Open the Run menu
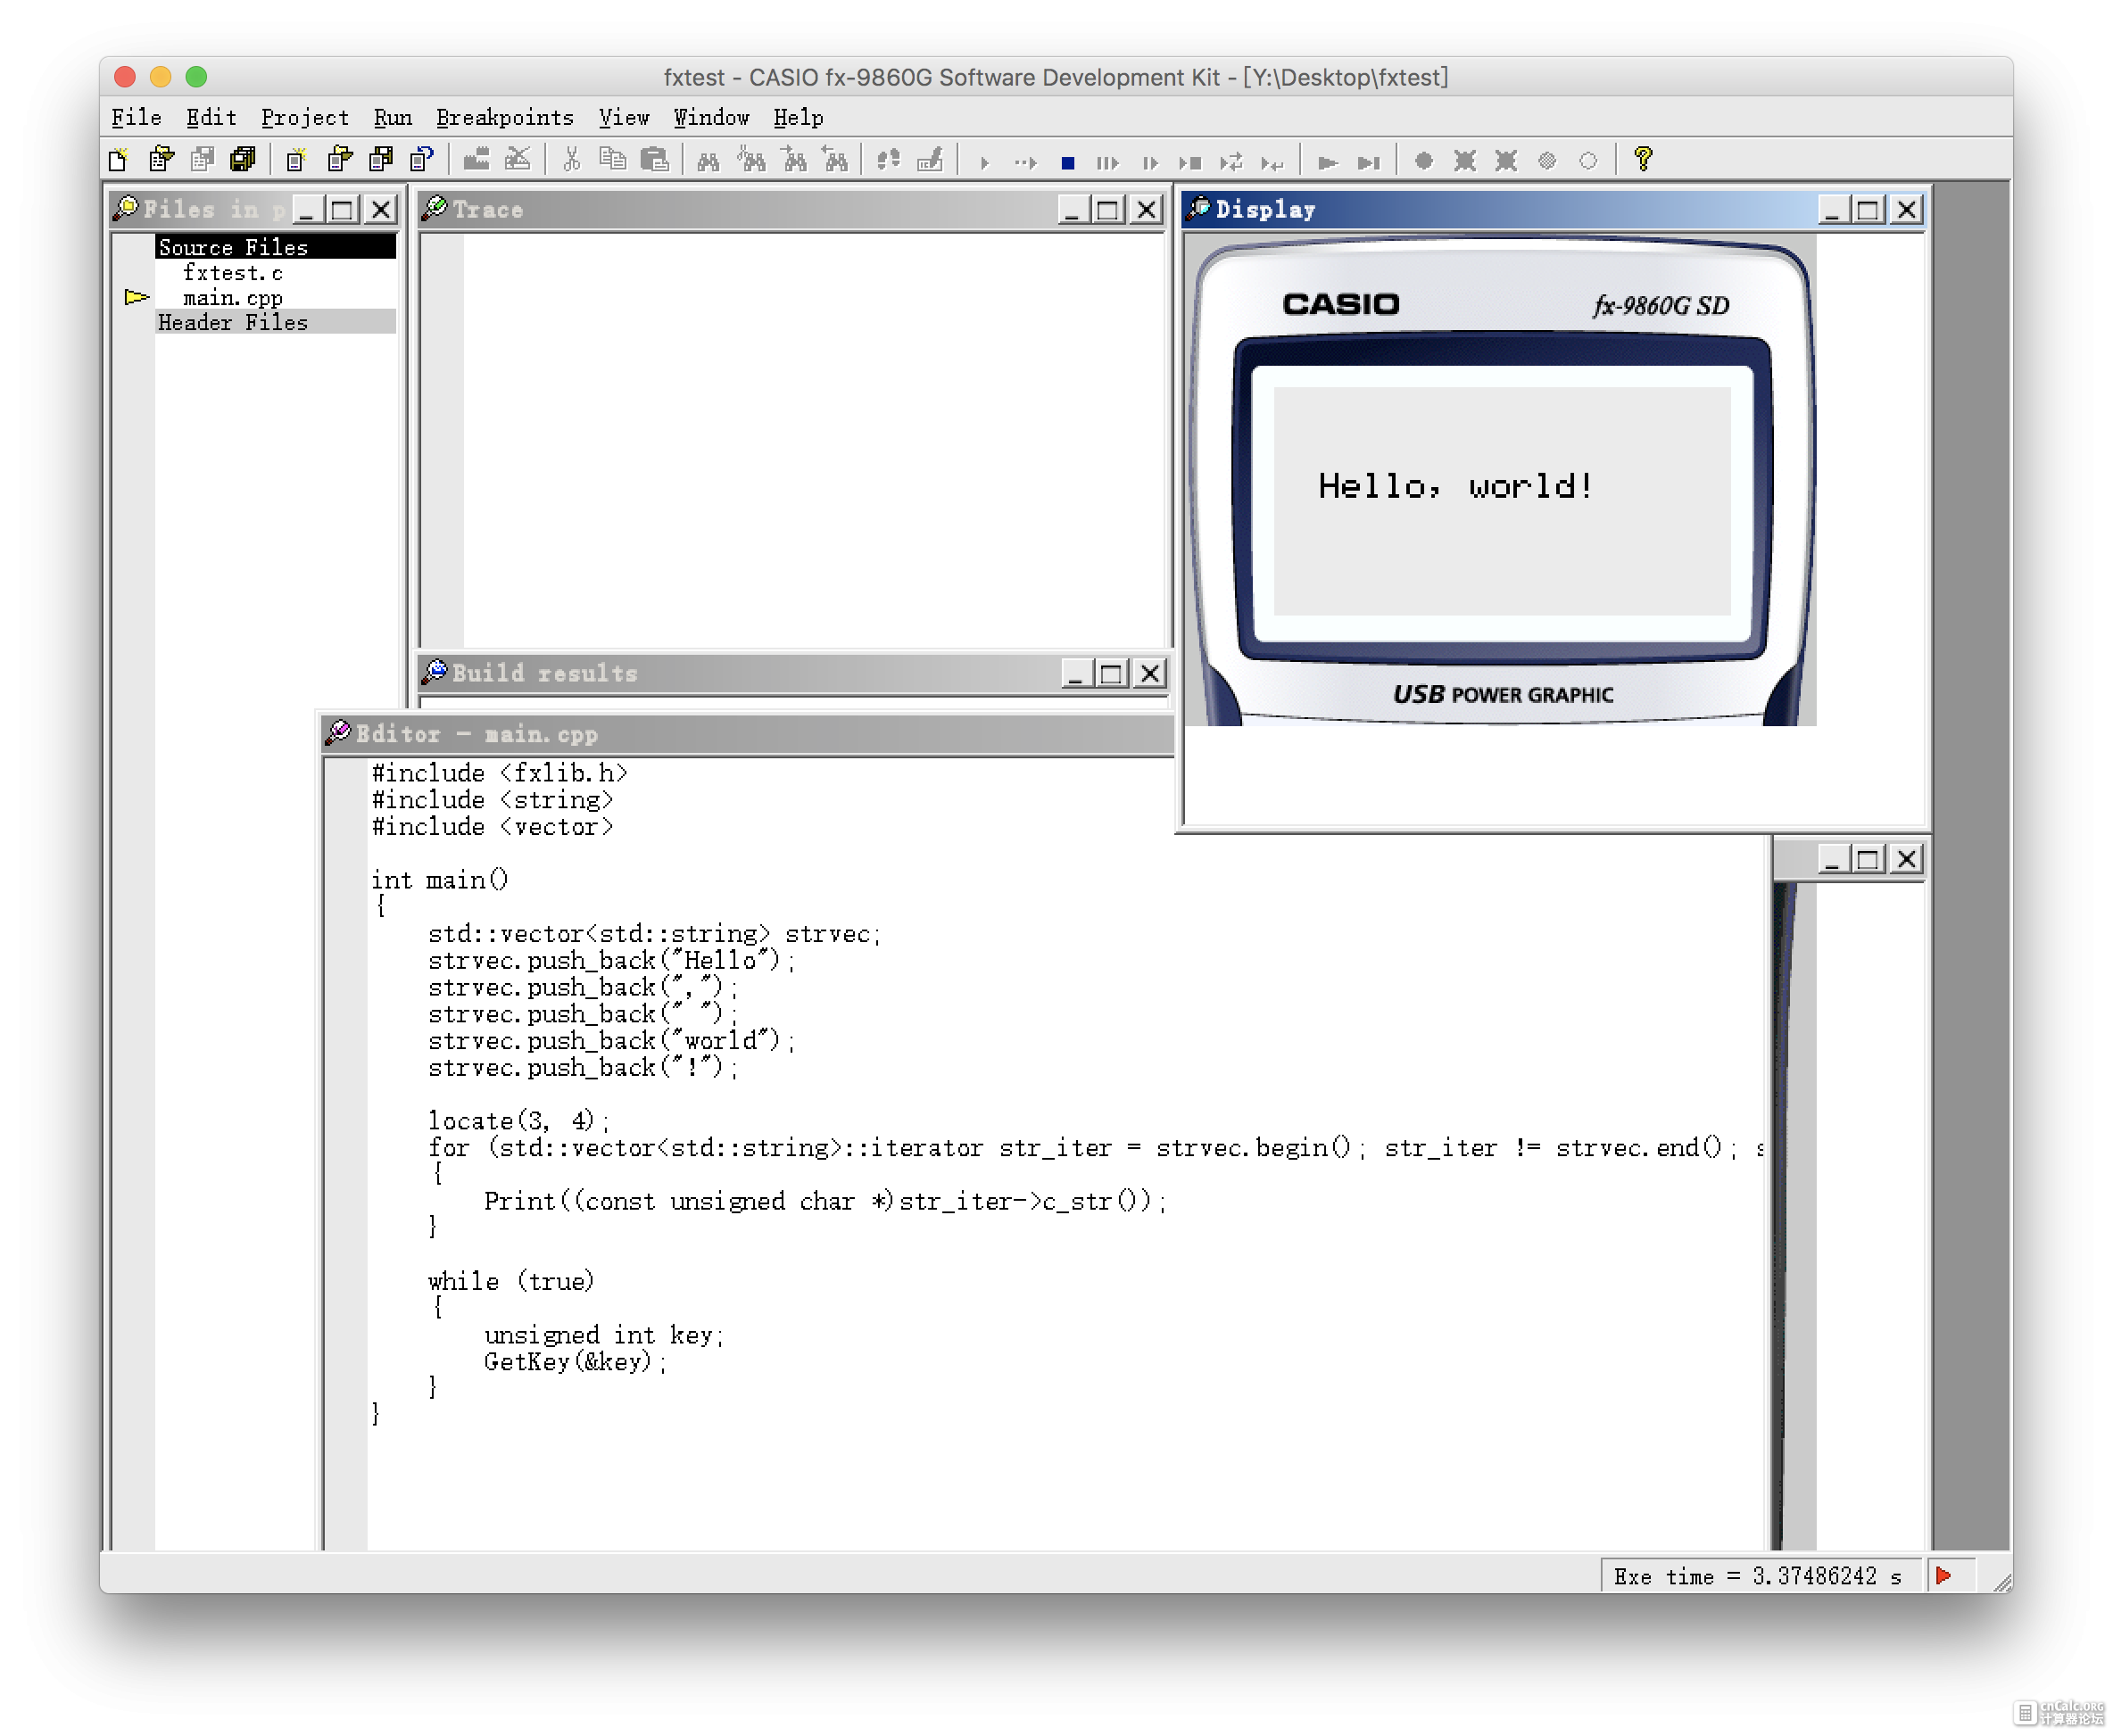 tap(392, 118)
